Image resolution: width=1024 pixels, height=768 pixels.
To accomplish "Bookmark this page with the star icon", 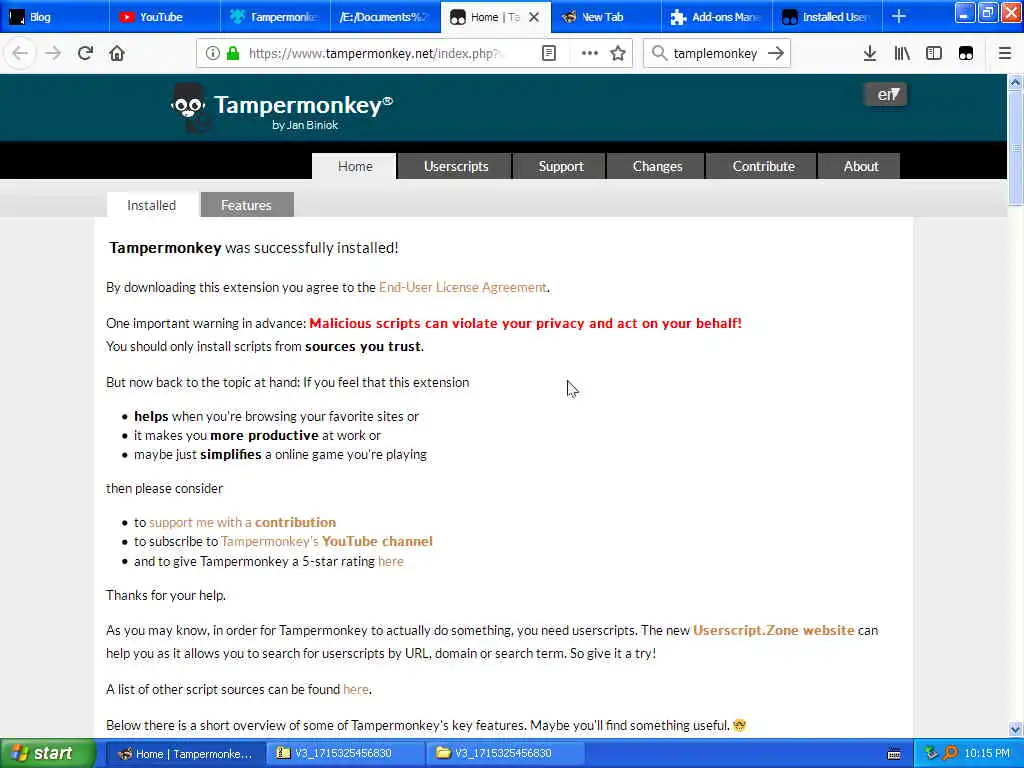I will tap(618, 53).
